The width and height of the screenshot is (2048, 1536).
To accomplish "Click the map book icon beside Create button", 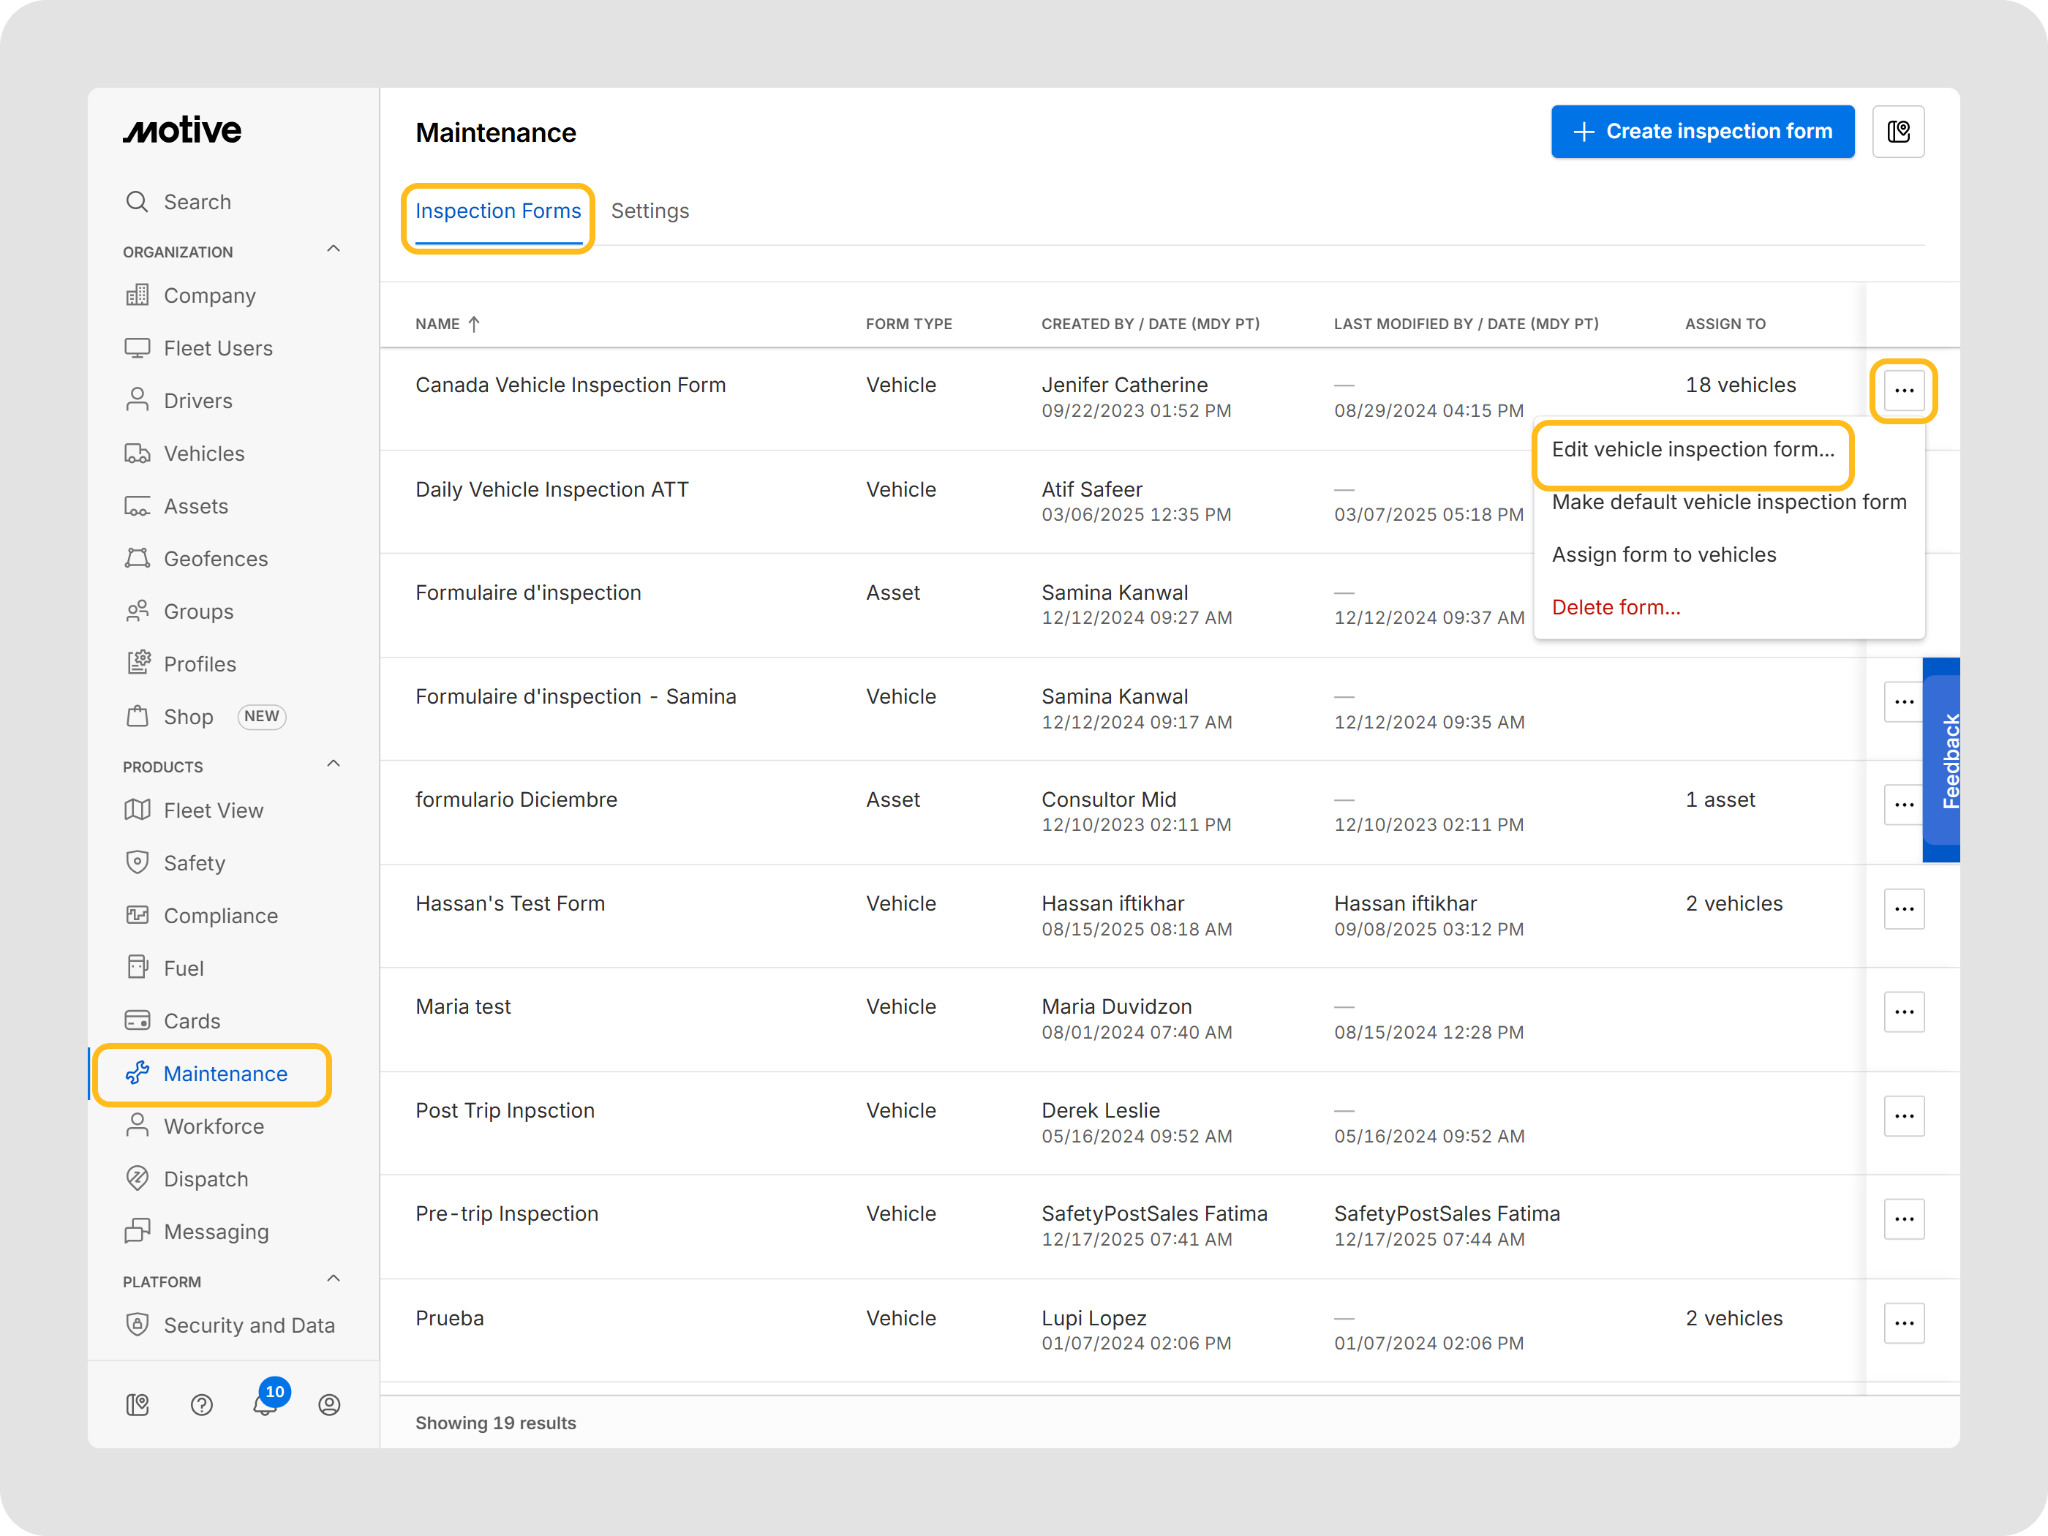I will (1897, 132).
